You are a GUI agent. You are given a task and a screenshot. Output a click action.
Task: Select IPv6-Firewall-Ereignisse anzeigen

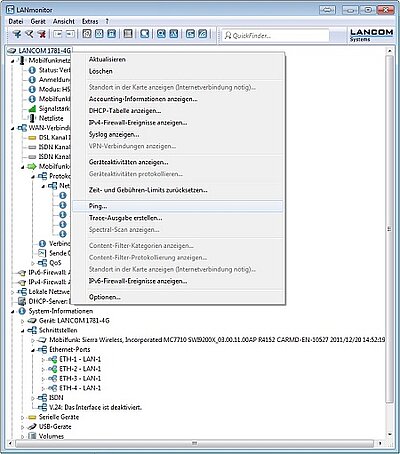(178, 281)
